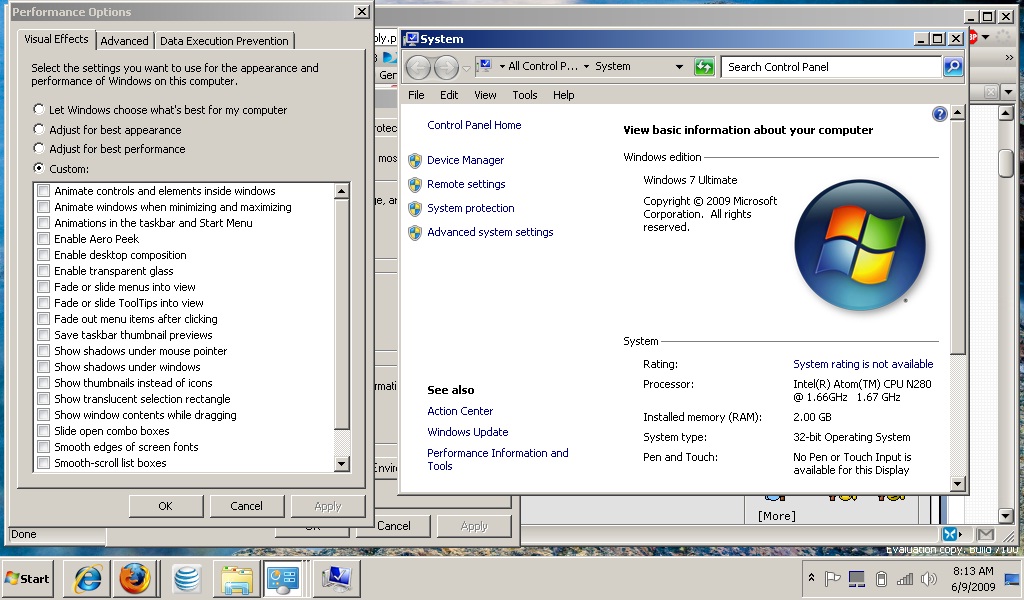Click the shield icon beside Device Manager

[415, 161]
